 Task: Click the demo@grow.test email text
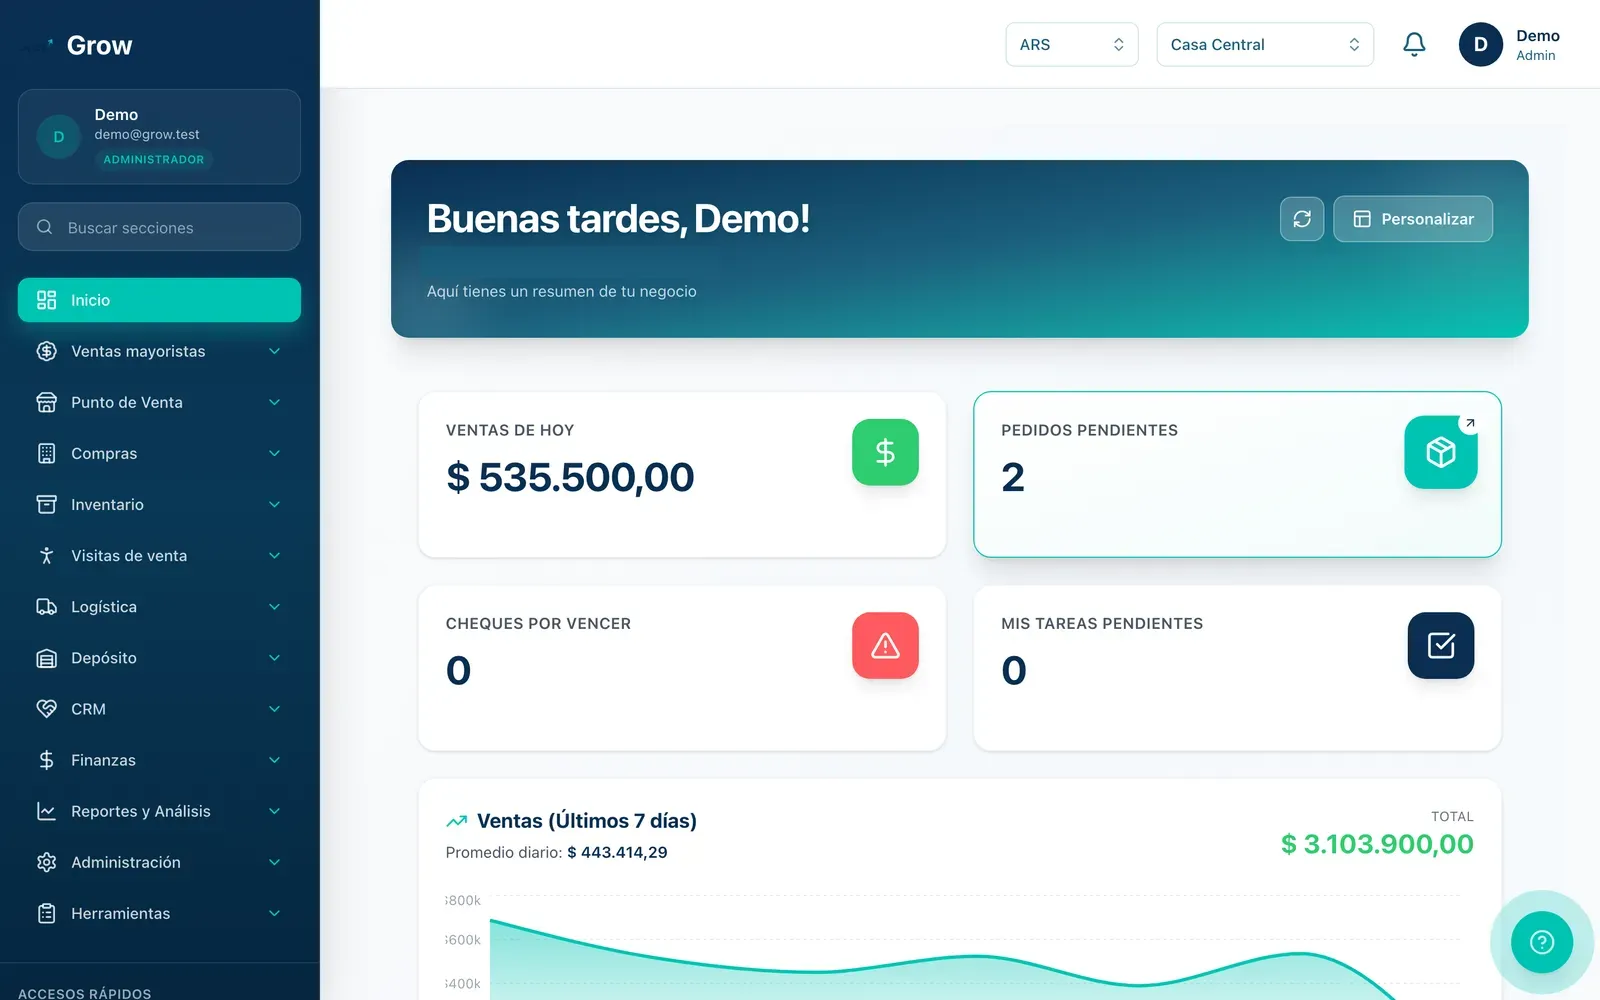147,134
